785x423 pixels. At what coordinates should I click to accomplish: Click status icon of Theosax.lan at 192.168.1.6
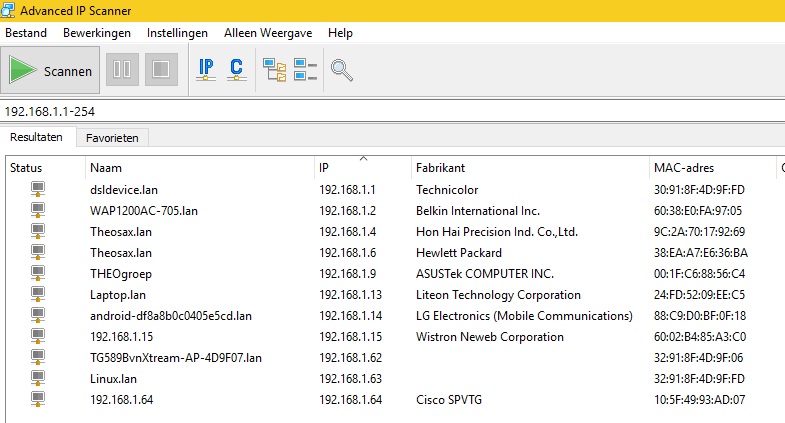[38, 253]
